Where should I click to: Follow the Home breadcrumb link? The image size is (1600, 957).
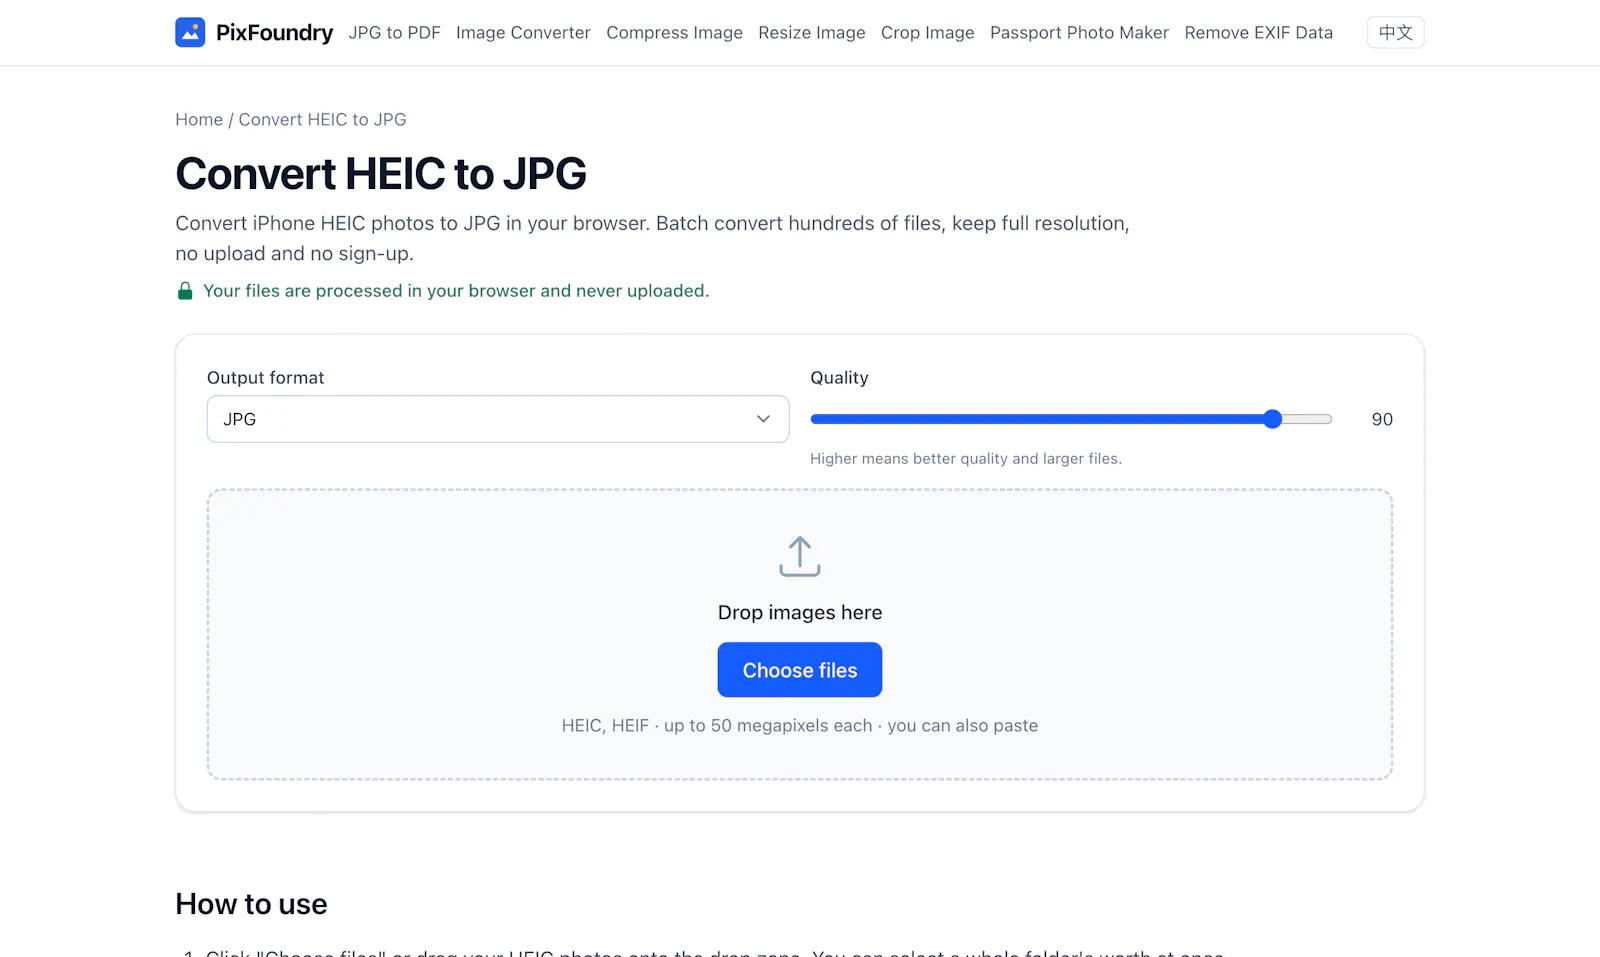point(199,120)
